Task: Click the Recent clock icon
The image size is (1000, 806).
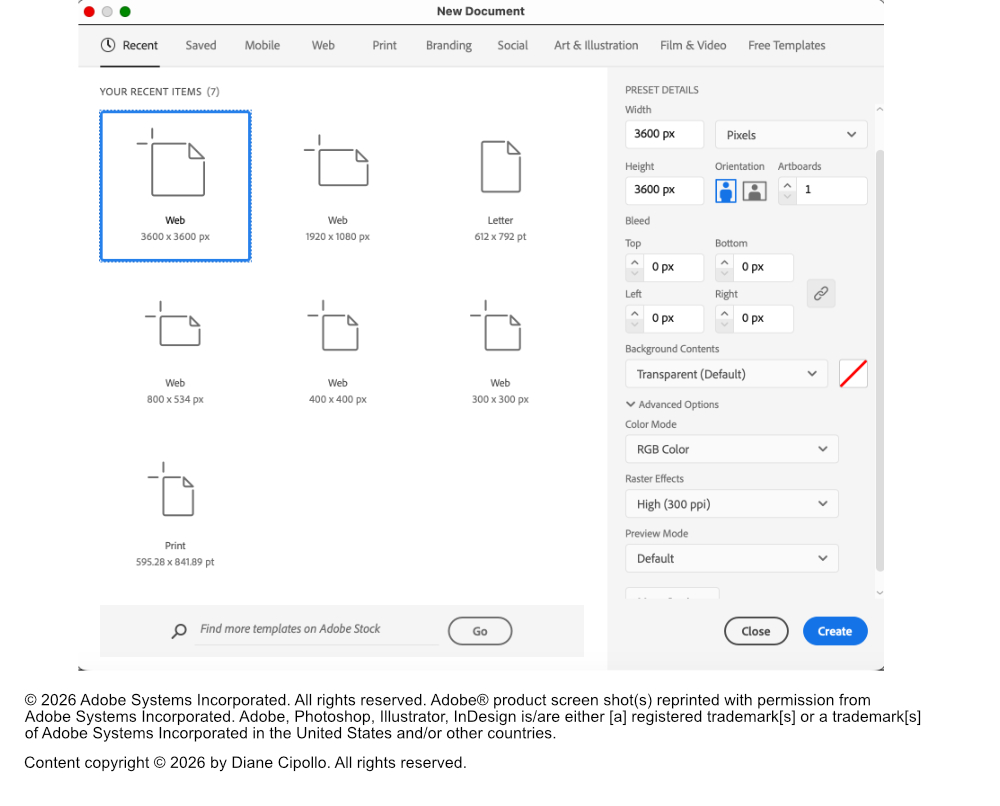Action: tap(108, 45)
